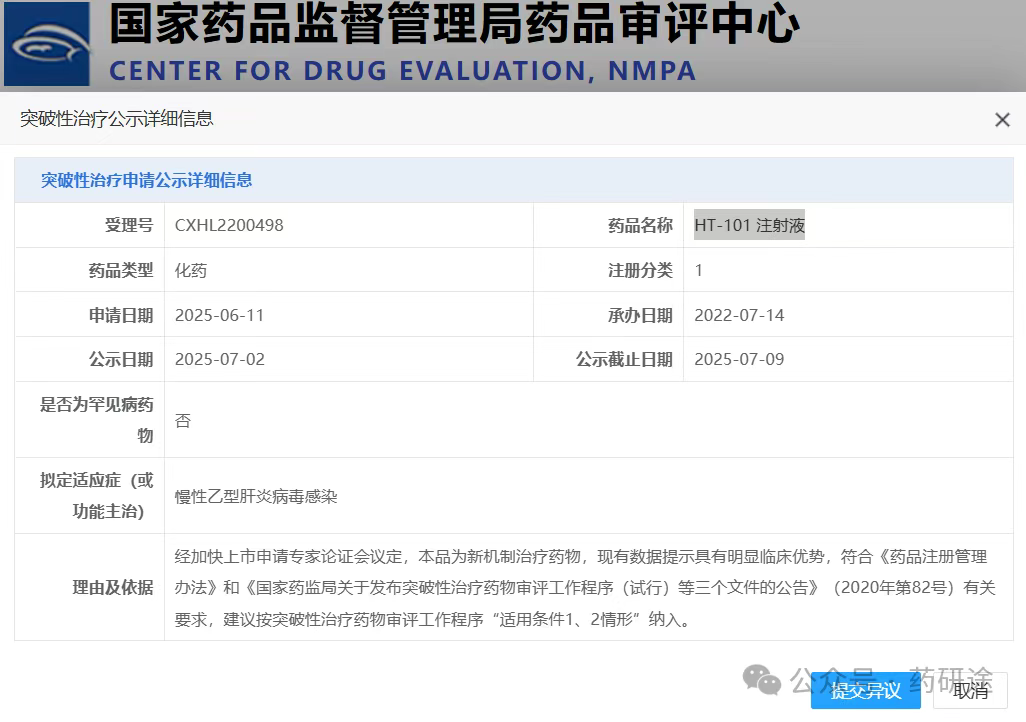Click the 否 rare disease value
The height and width of the screenshot is (722, 1026).
pyautogui.click(x=183, y=420)
